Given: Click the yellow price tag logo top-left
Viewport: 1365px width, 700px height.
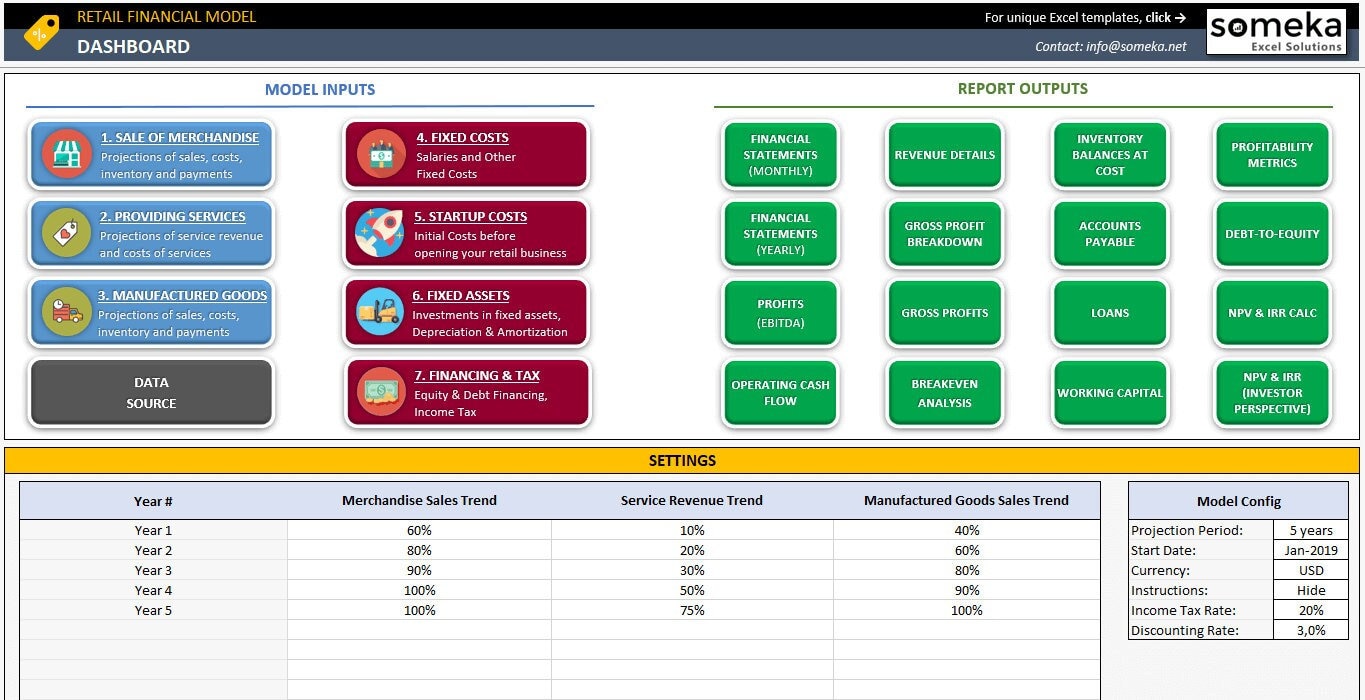Looking at the screenshot, I should point(42,31).
